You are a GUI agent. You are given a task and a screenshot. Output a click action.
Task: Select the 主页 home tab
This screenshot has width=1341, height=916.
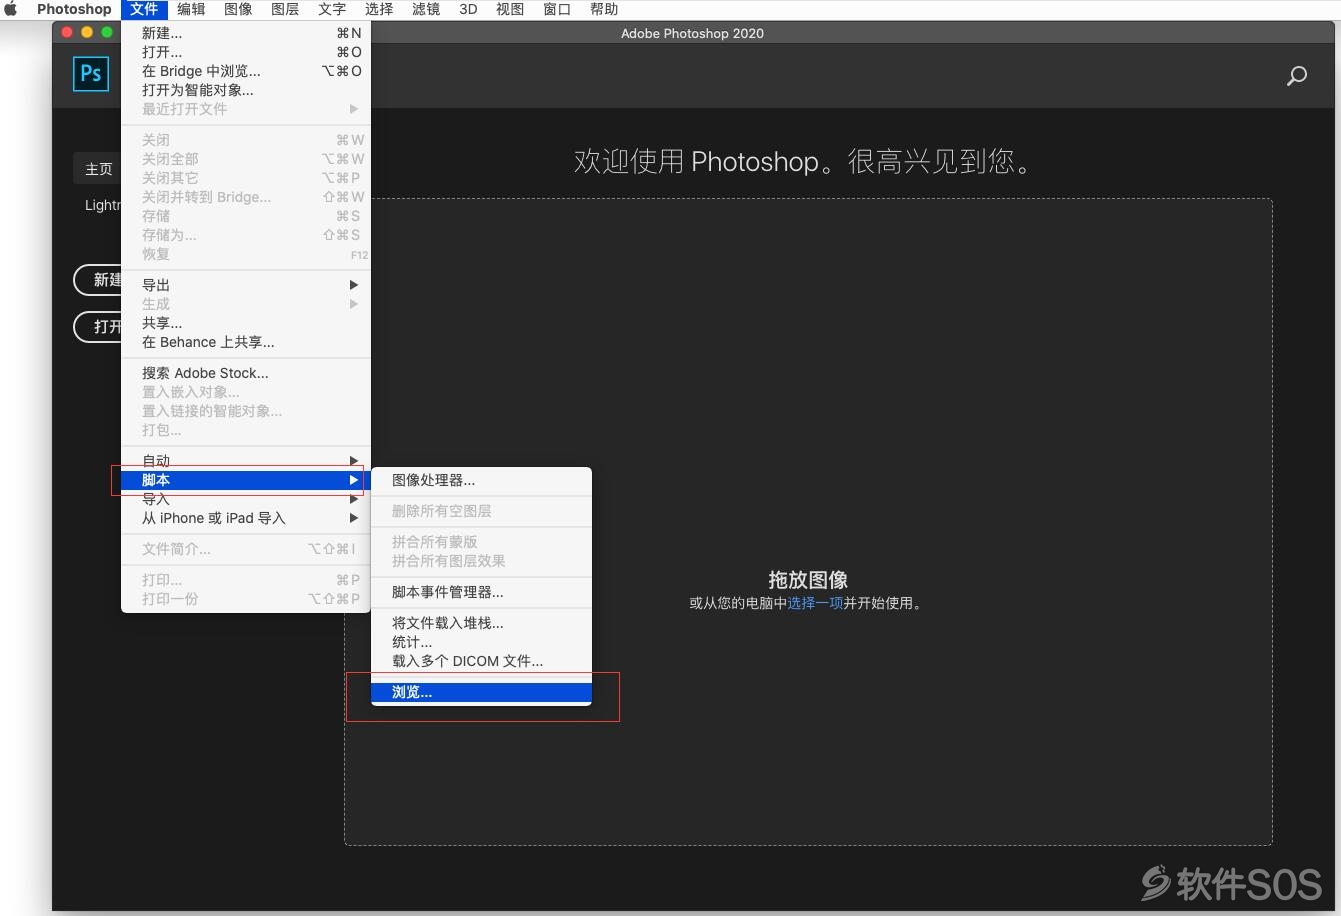tap(98, 169)
